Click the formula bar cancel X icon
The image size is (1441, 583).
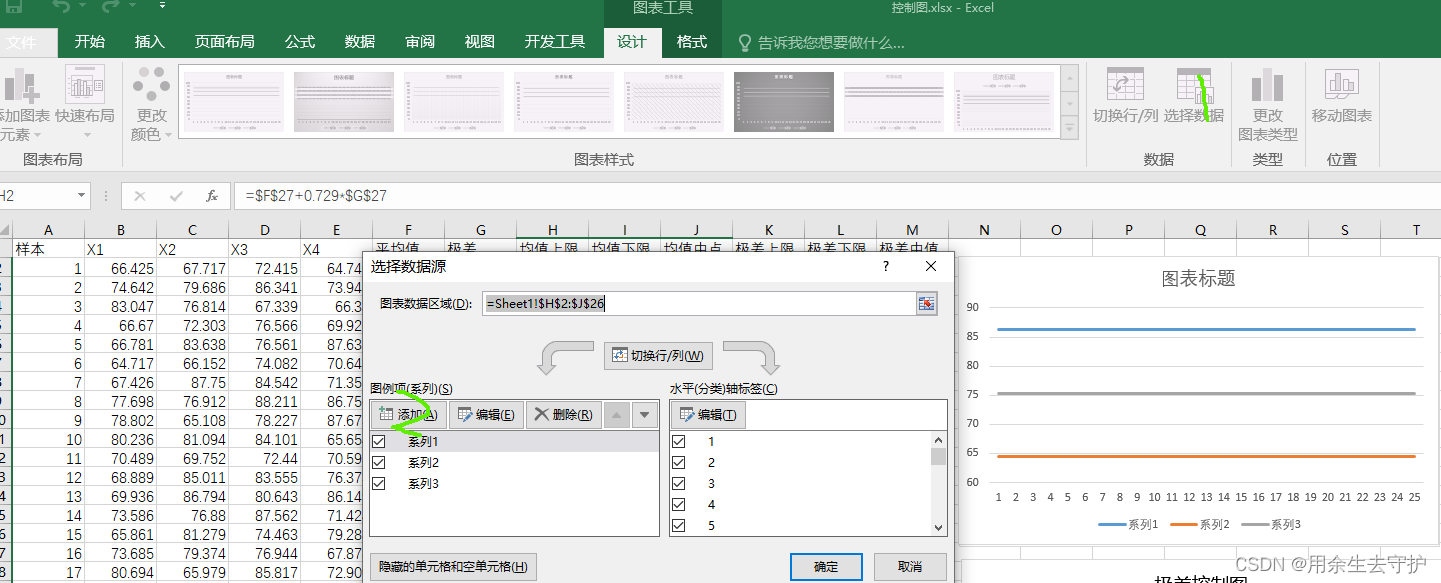(x=140, y=196)
